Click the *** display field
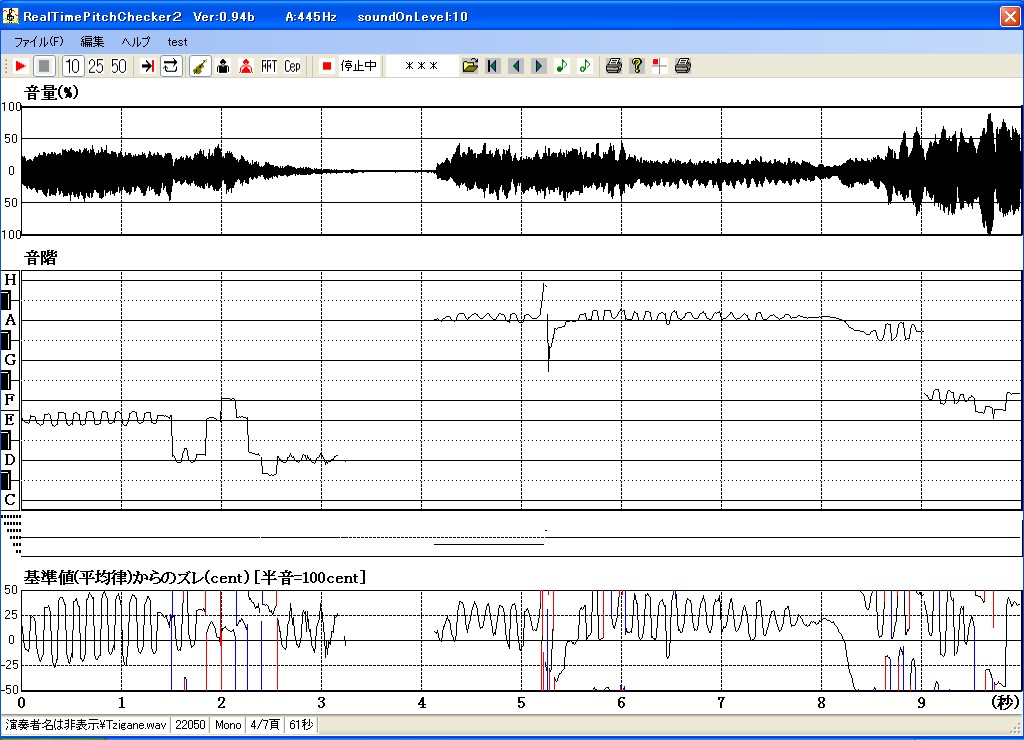 pyautogui.click(x=421, y=66)
